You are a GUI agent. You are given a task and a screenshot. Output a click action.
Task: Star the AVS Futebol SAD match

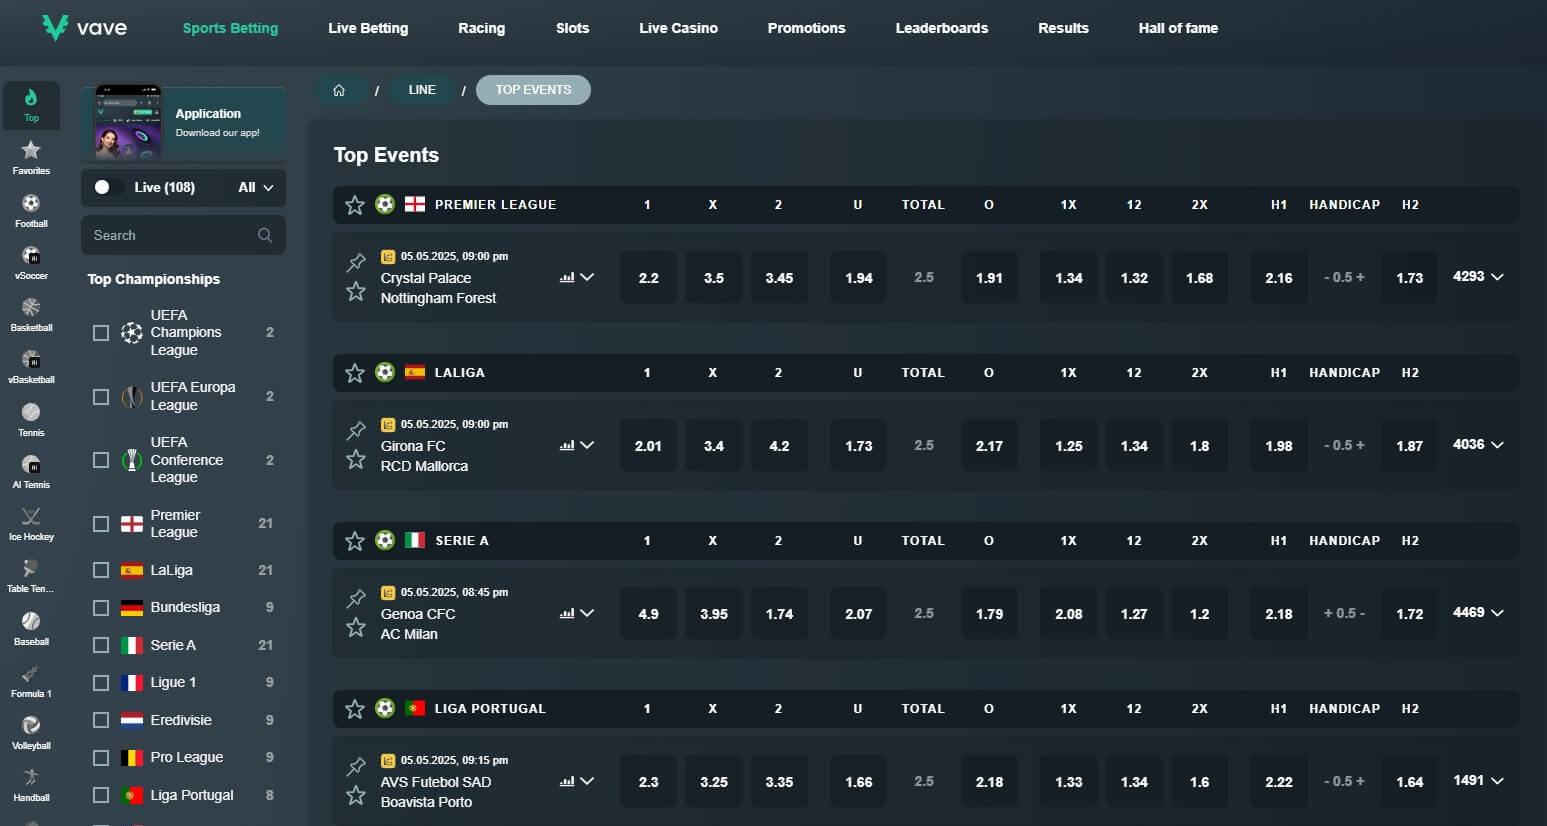(x=356, y=795)
